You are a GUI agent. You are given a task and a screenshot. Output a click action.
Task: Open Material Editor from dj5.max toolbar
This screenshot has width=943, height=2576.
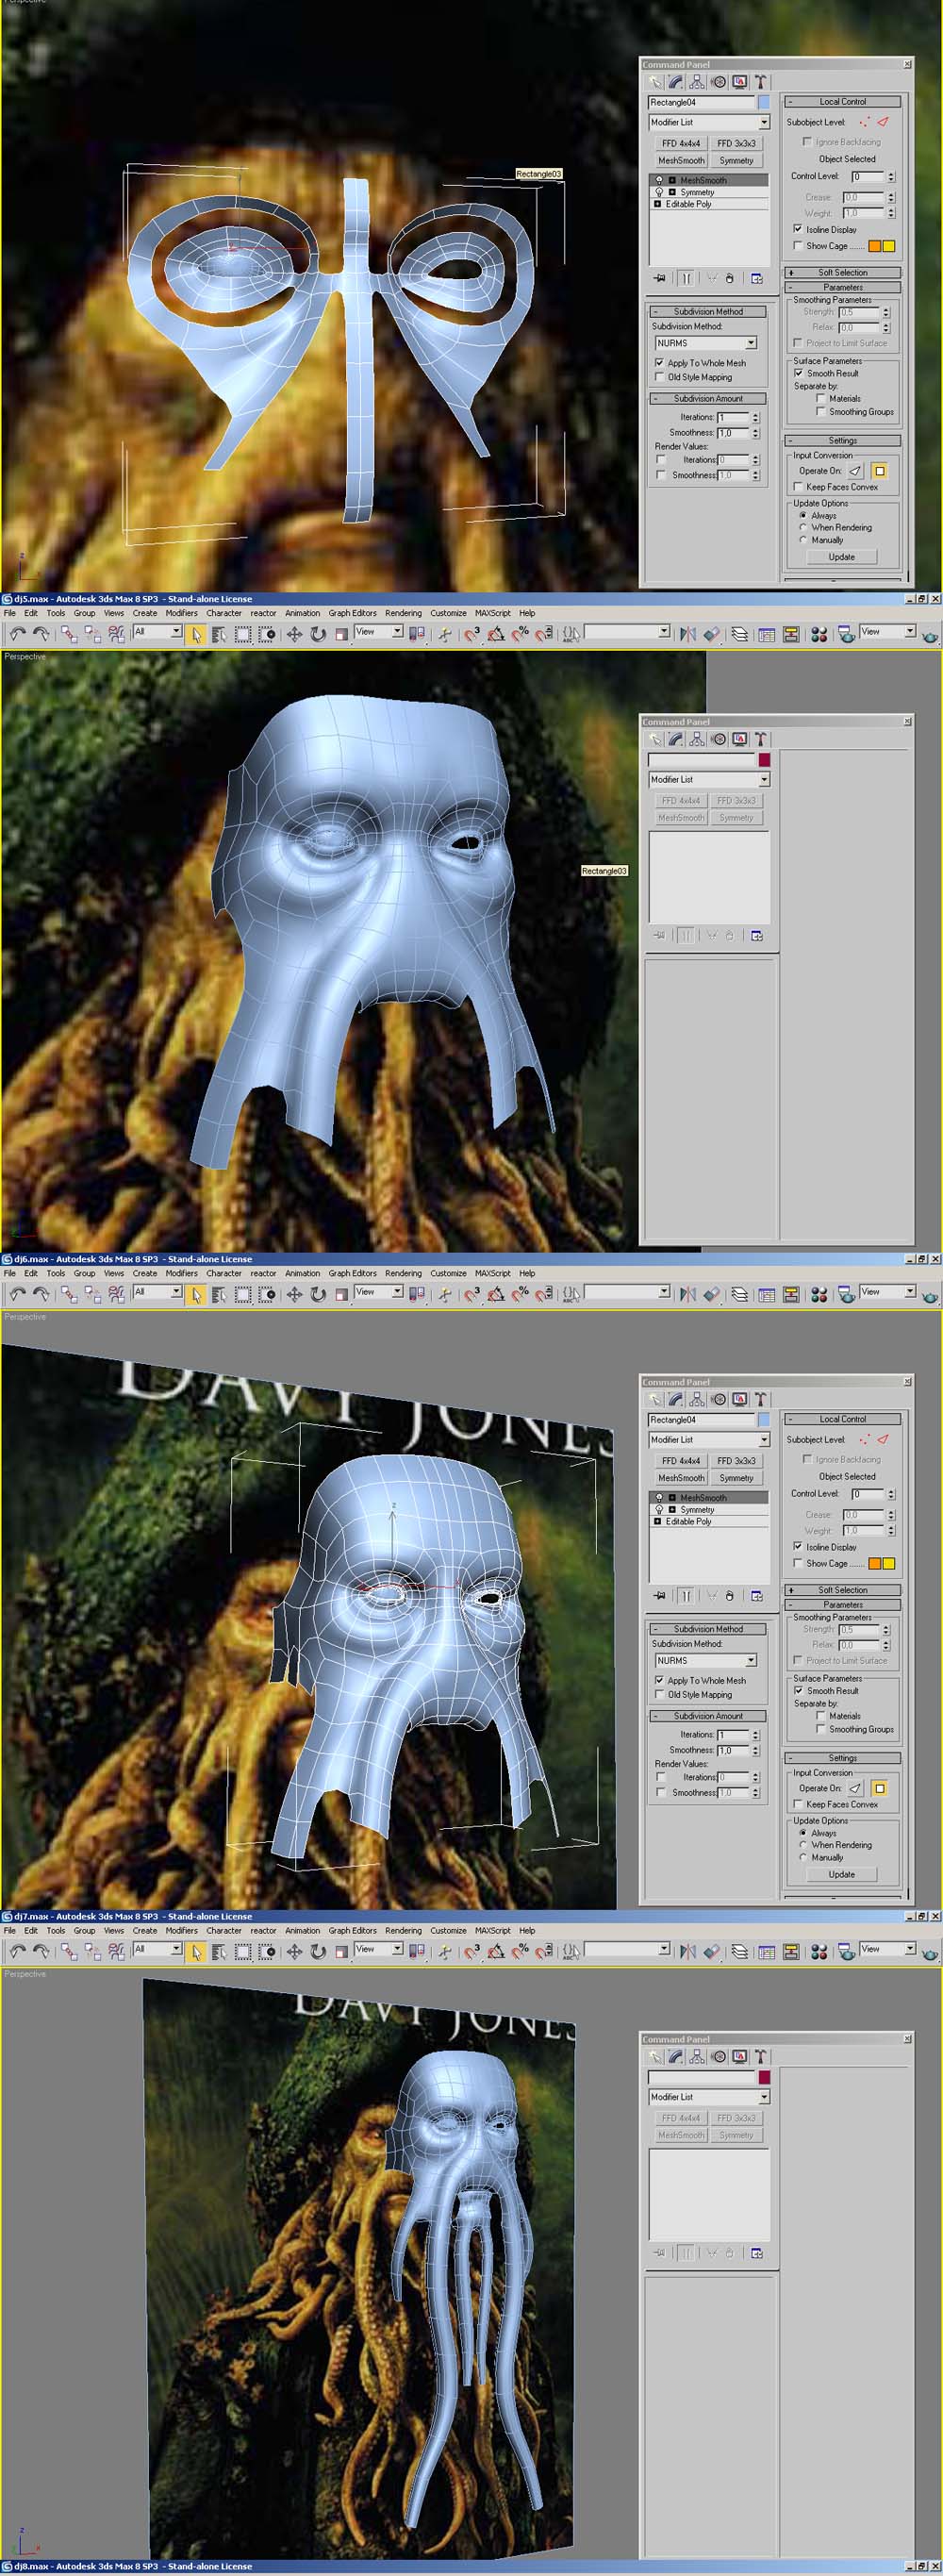coord(819,634)
